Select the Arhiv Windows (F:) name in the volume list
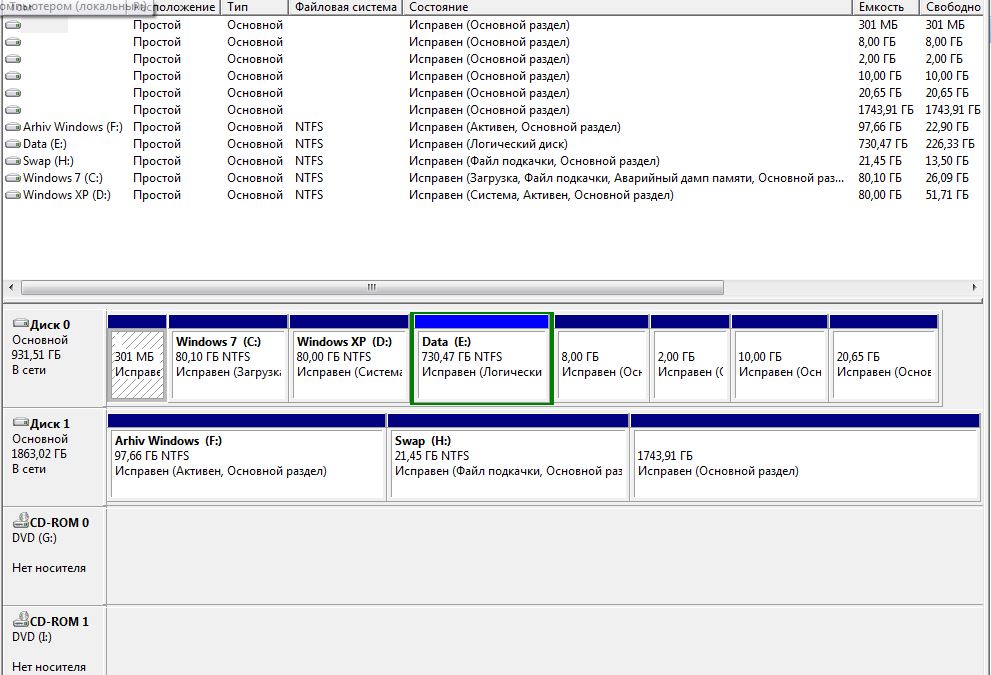 click(x=73, y=127)
